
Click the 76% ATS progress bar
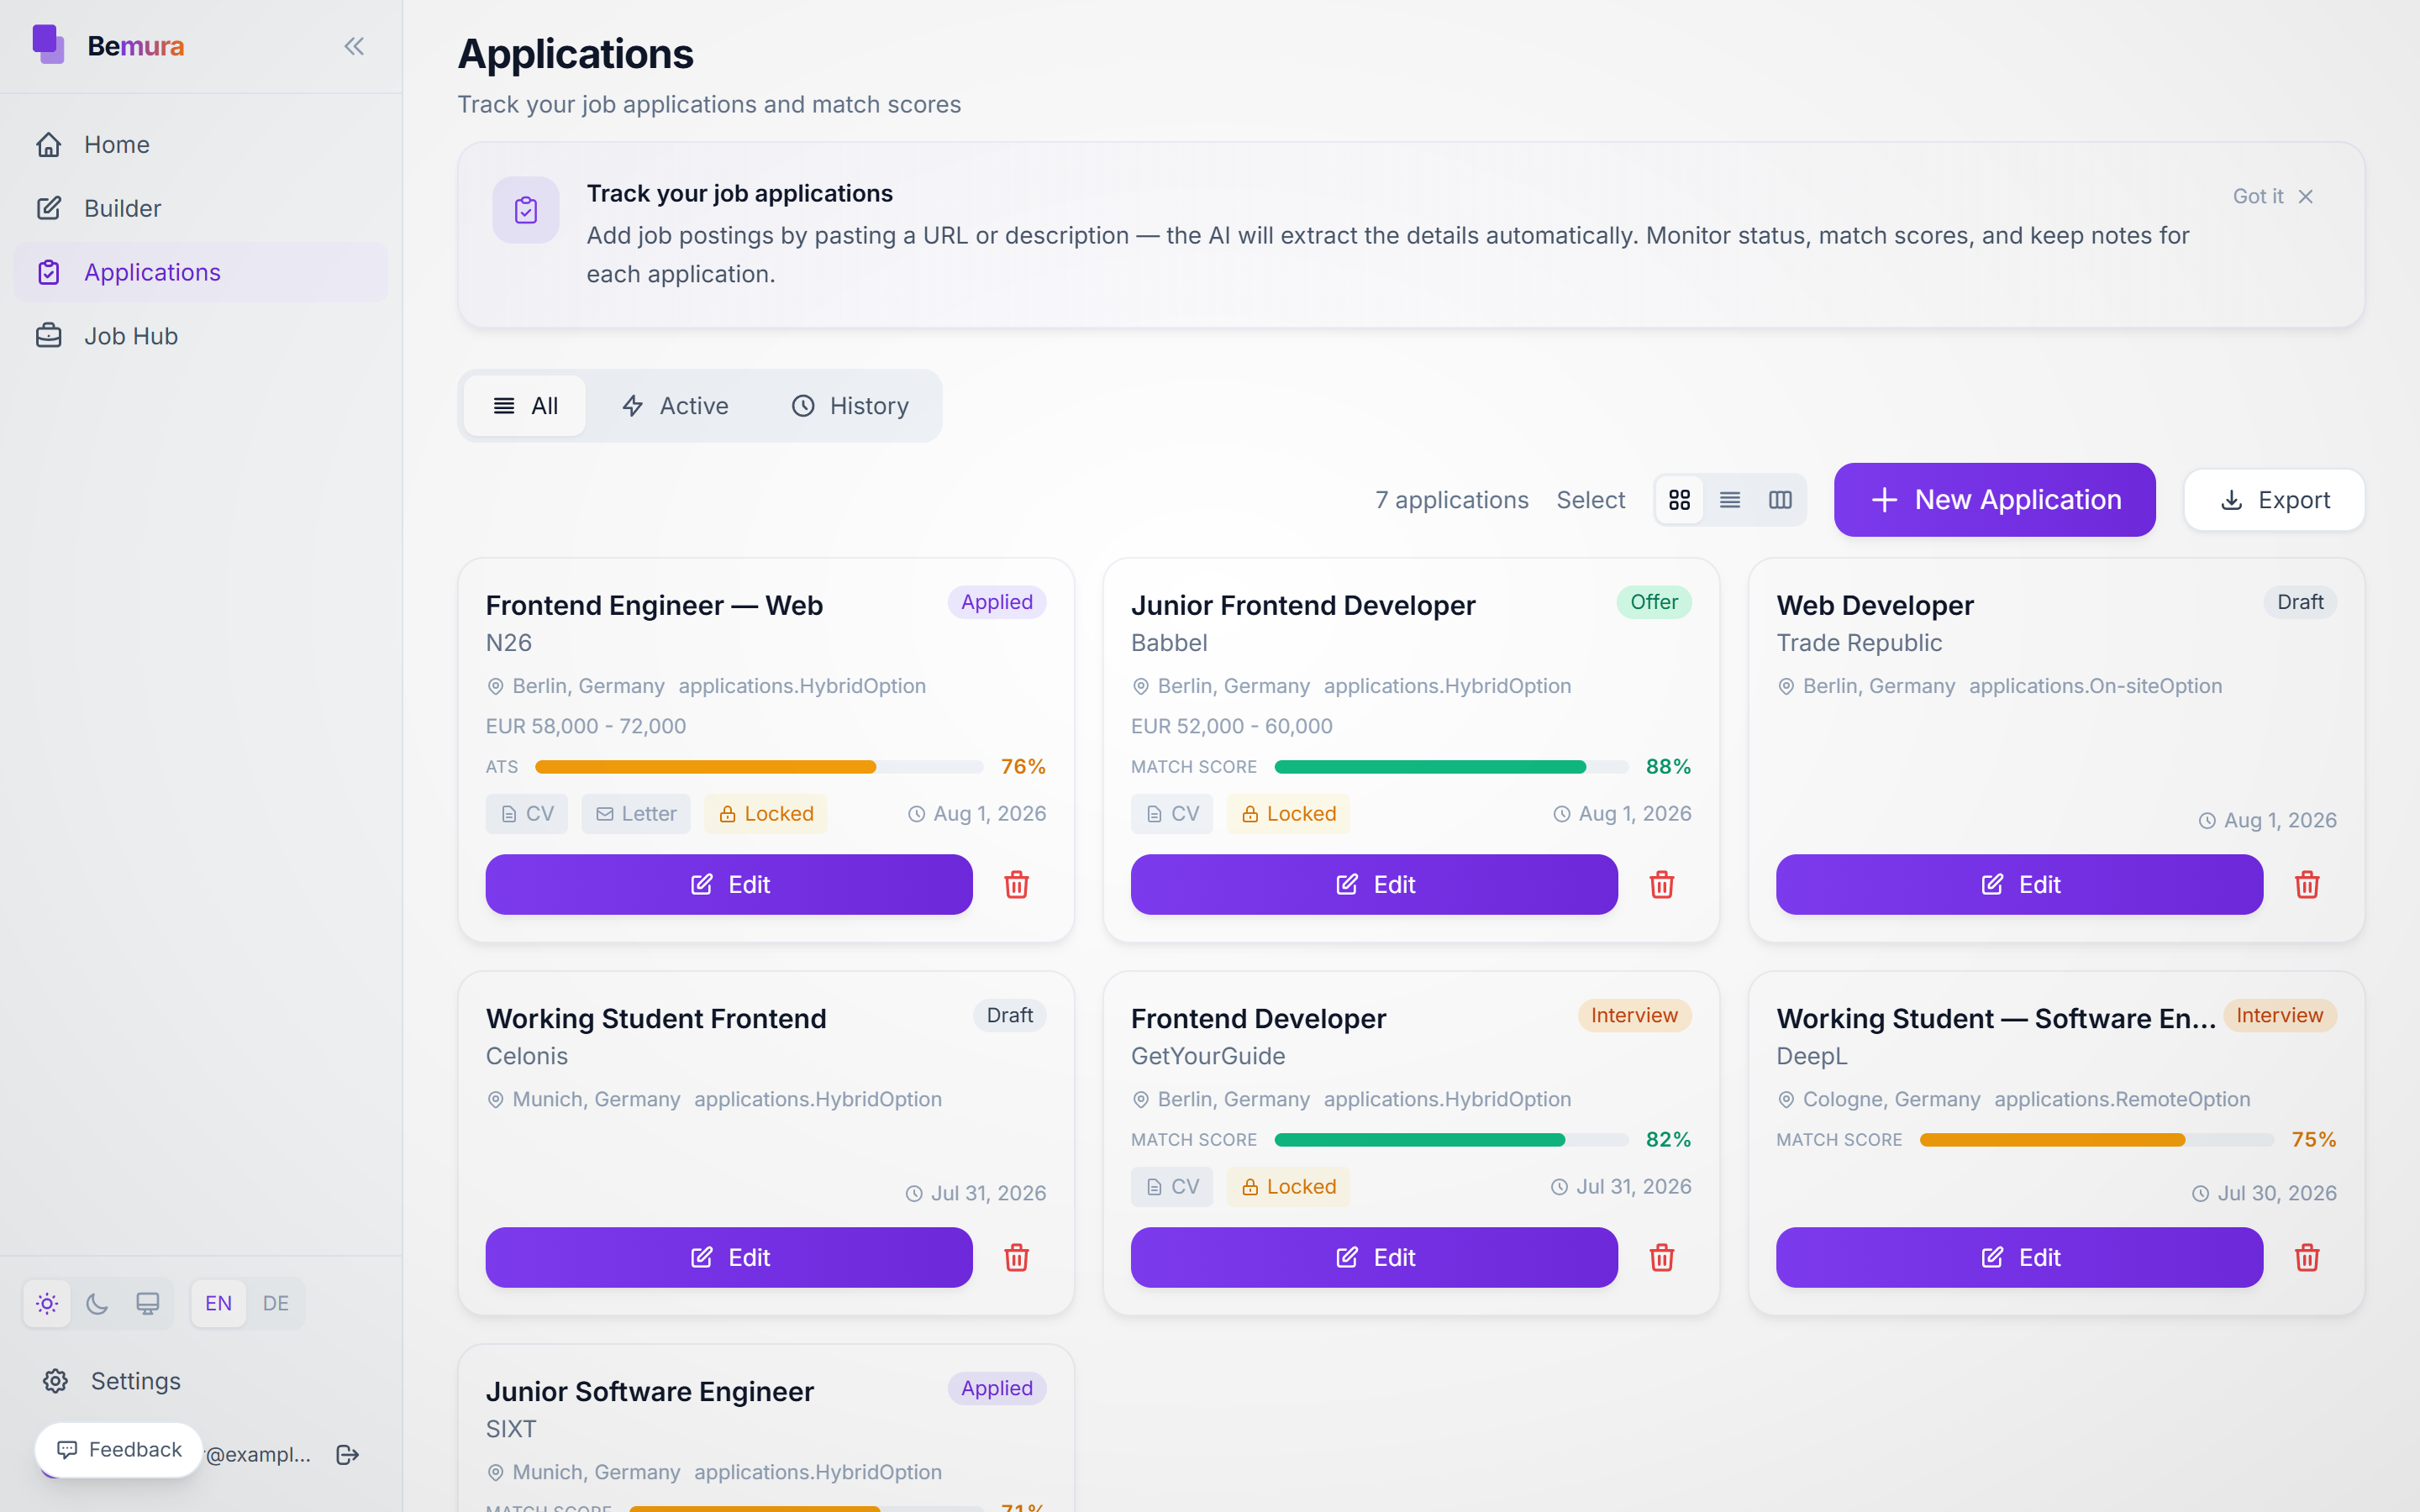tap(759, 767)
